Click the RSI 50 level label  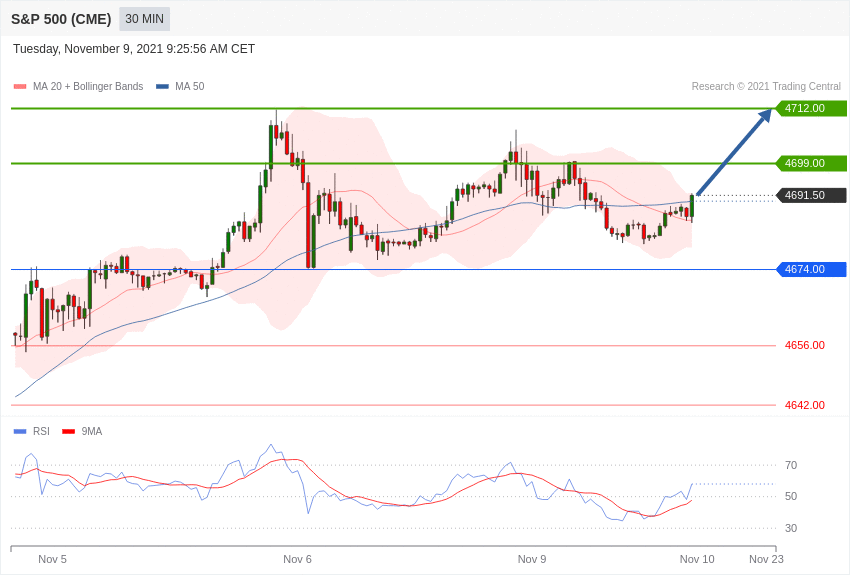(x=791, y=496)
